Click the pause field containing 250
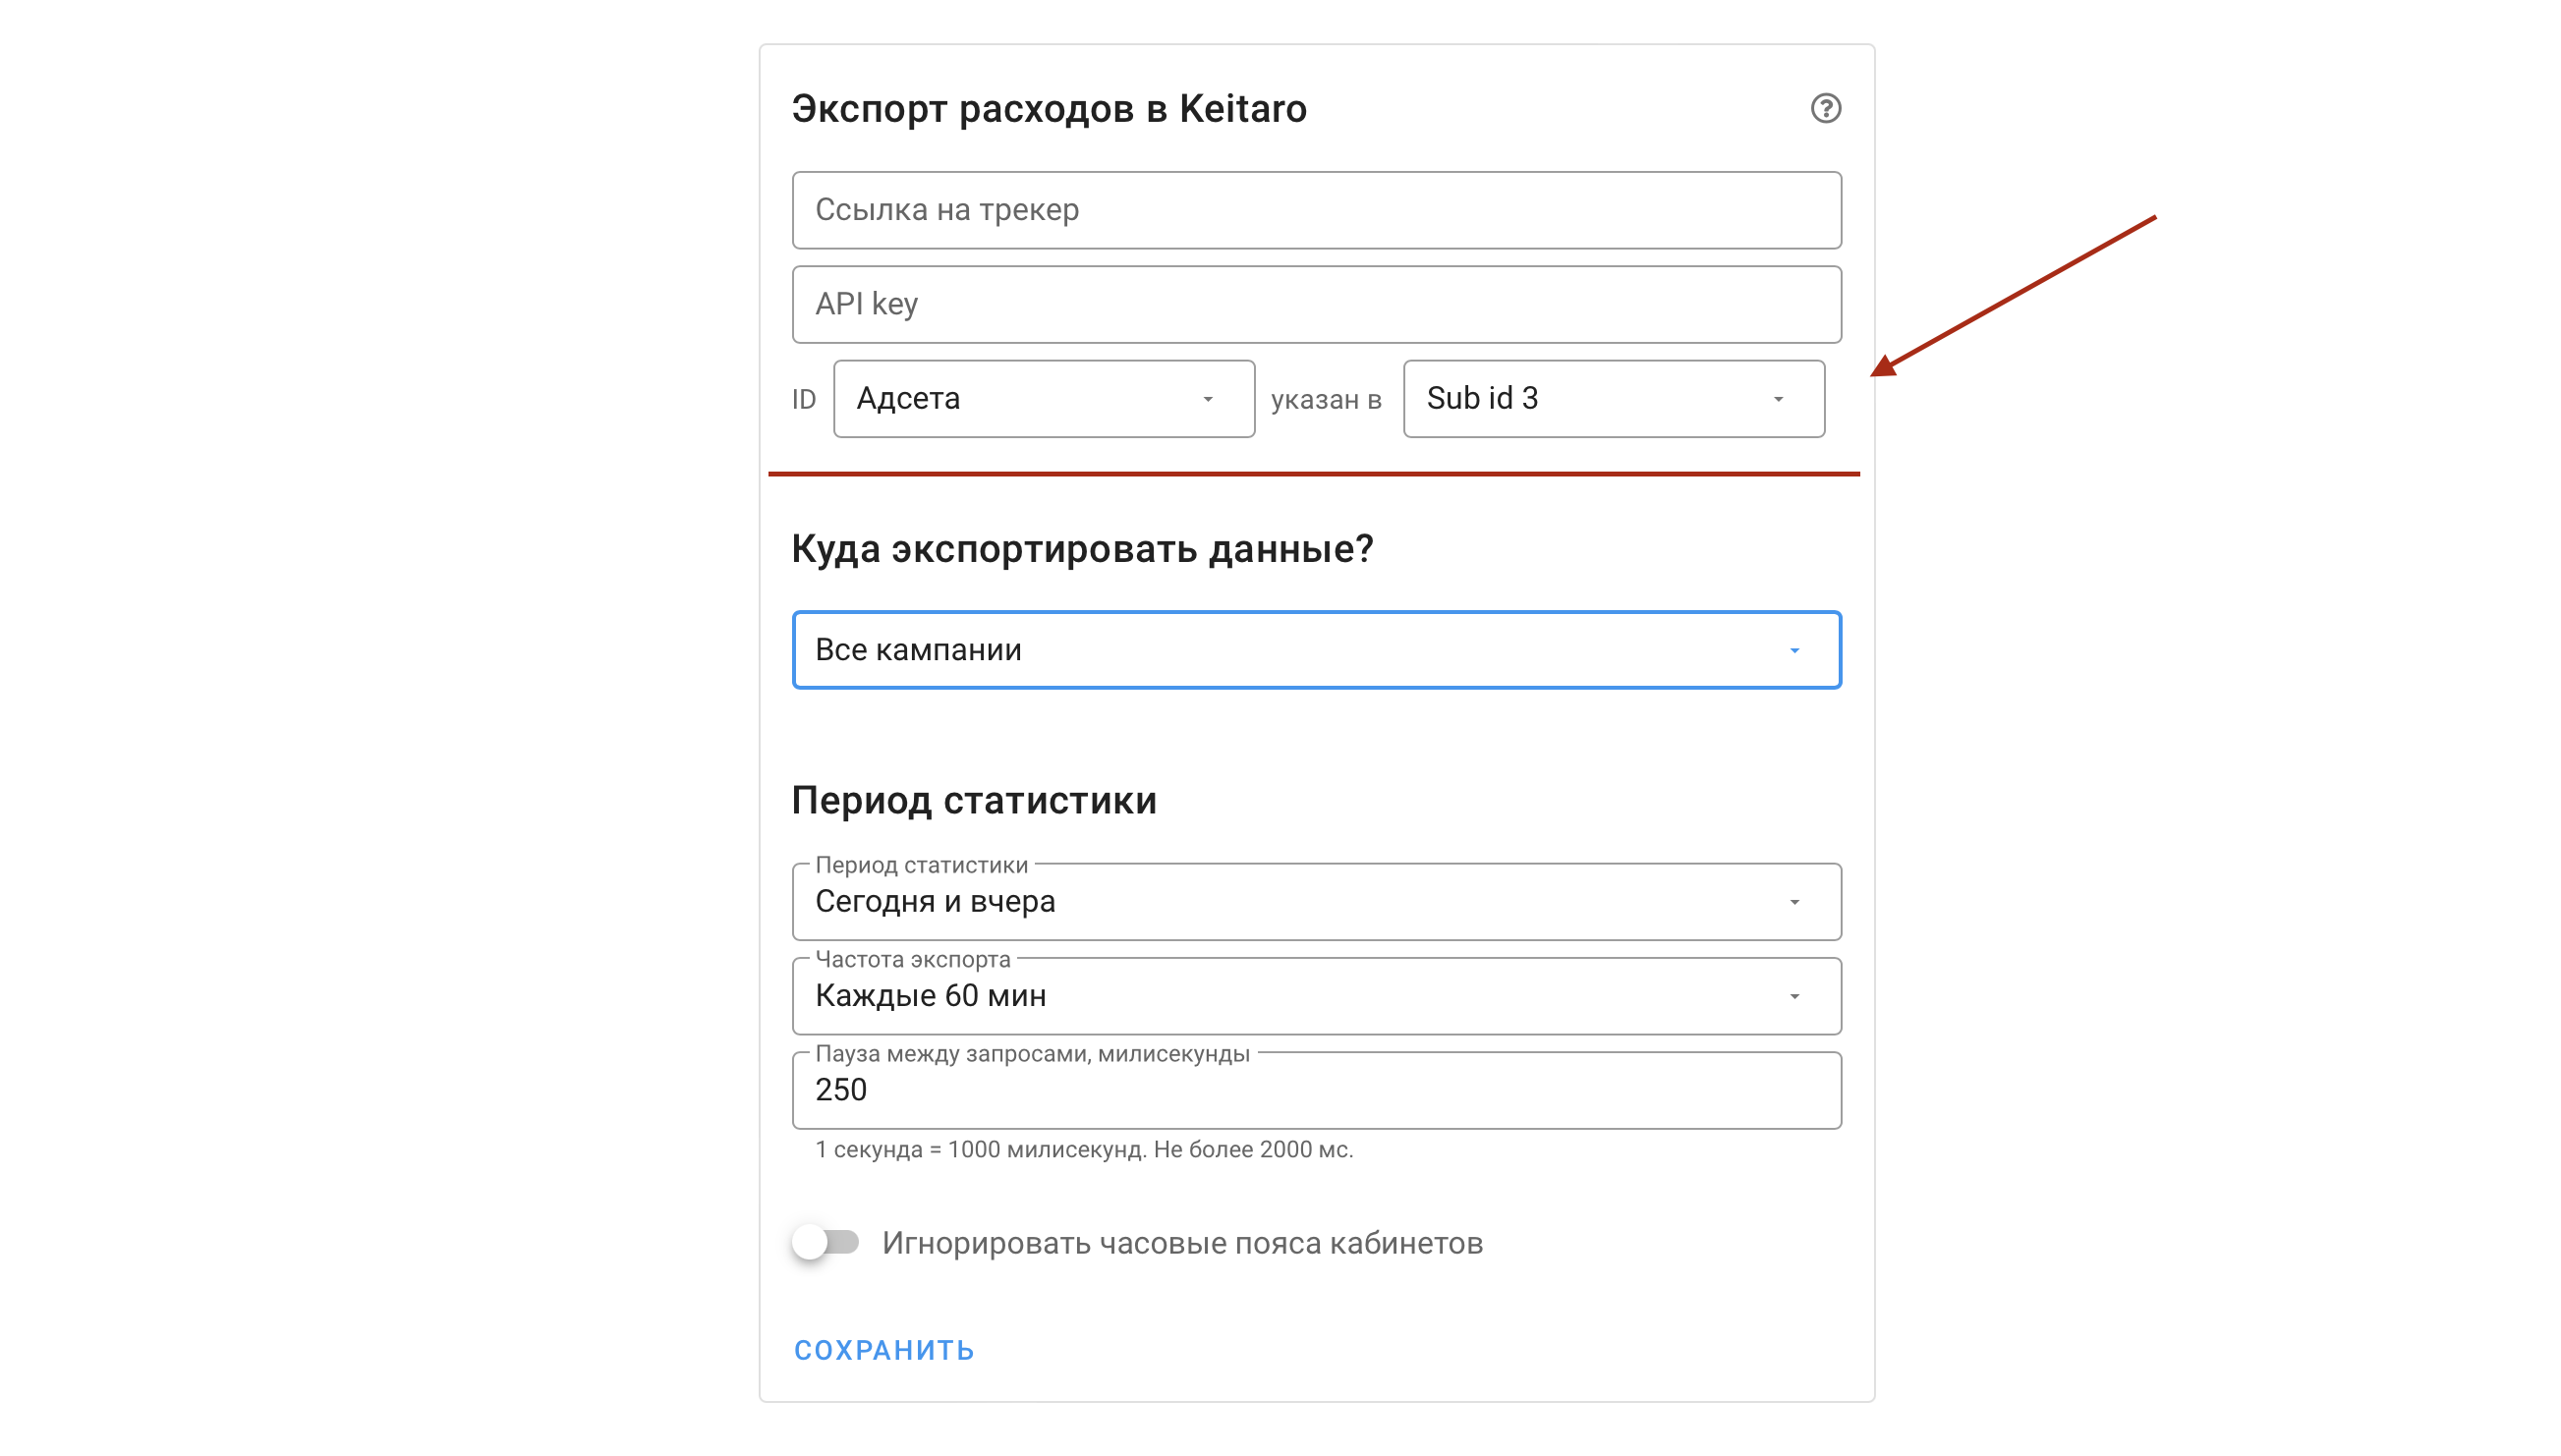The width and height of the screenshot is (2561, 1456). click(1315, 1089)
